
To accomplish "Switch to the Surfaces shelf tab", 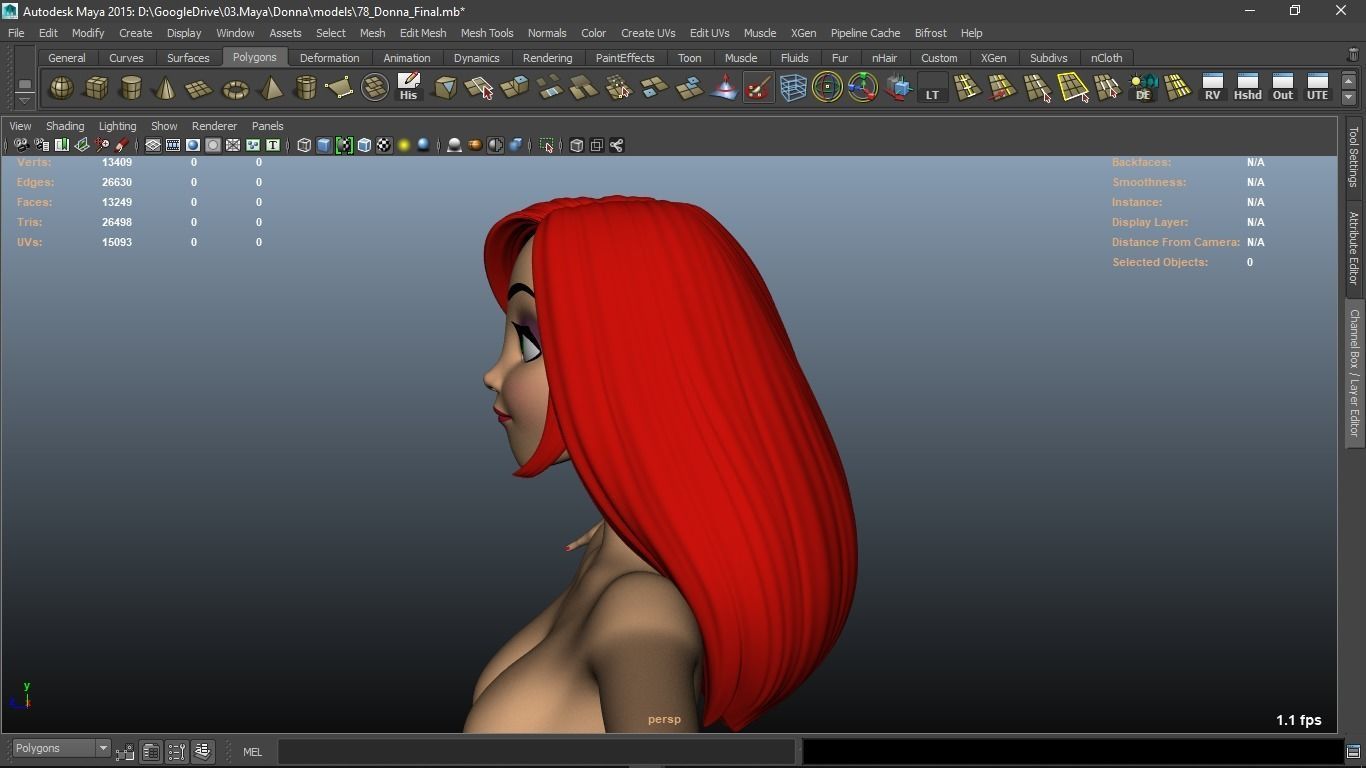I will [x=188, y=58].
